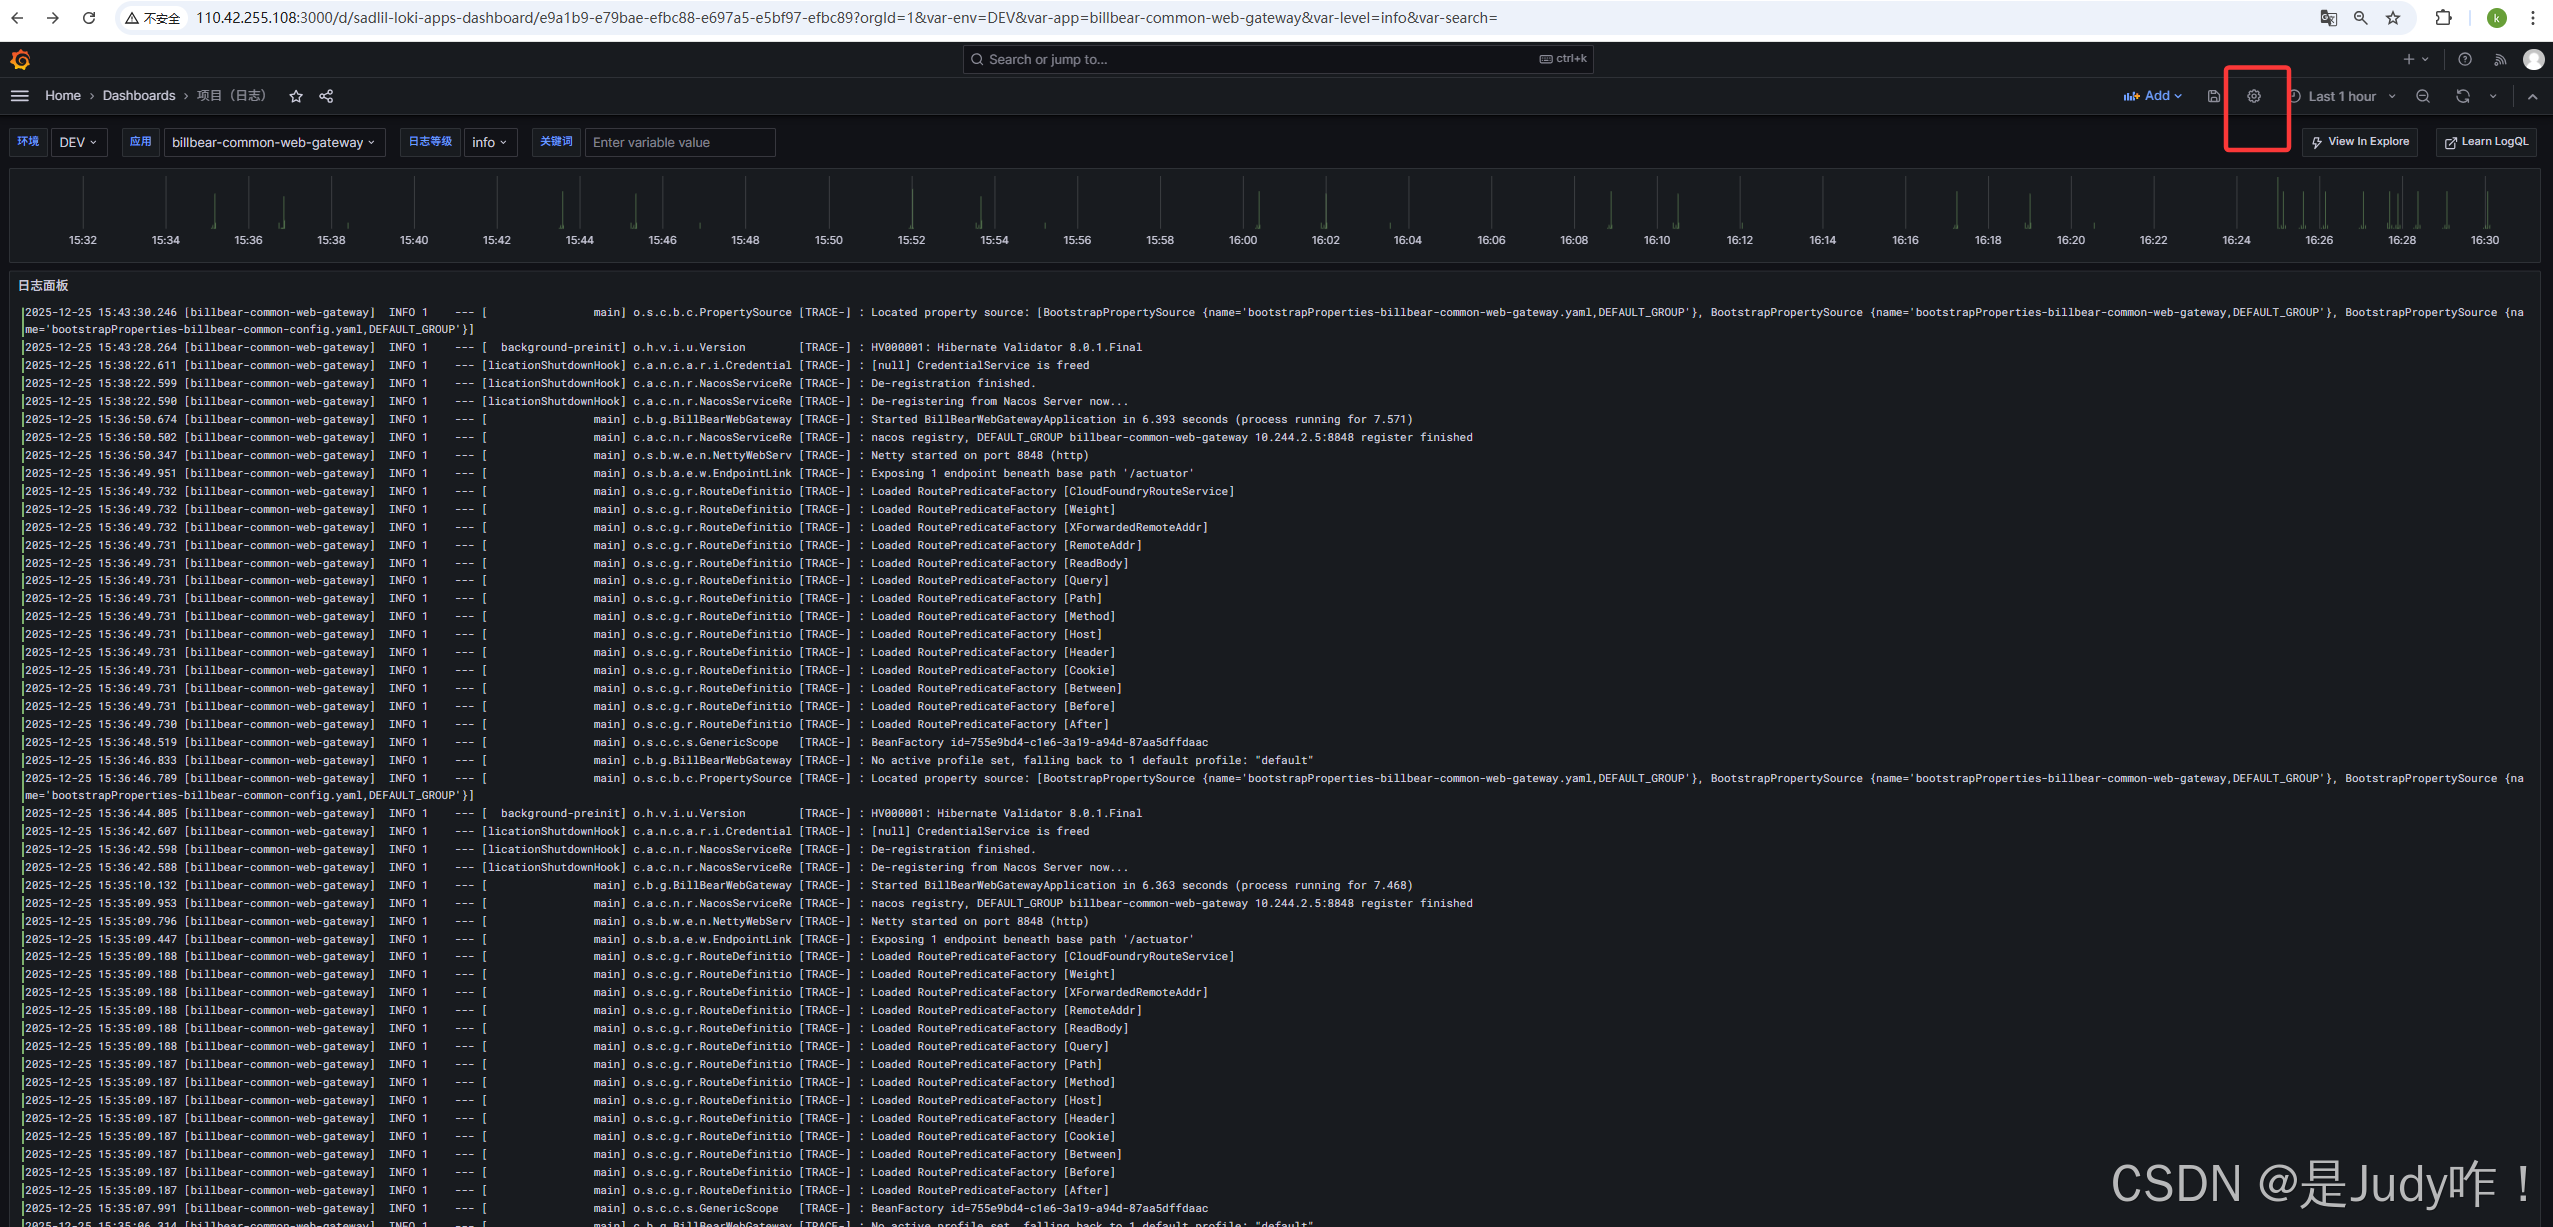The image size is (2553, 1227).
Task: Open the help question mark menu
Action: (x=2464, y=59)
